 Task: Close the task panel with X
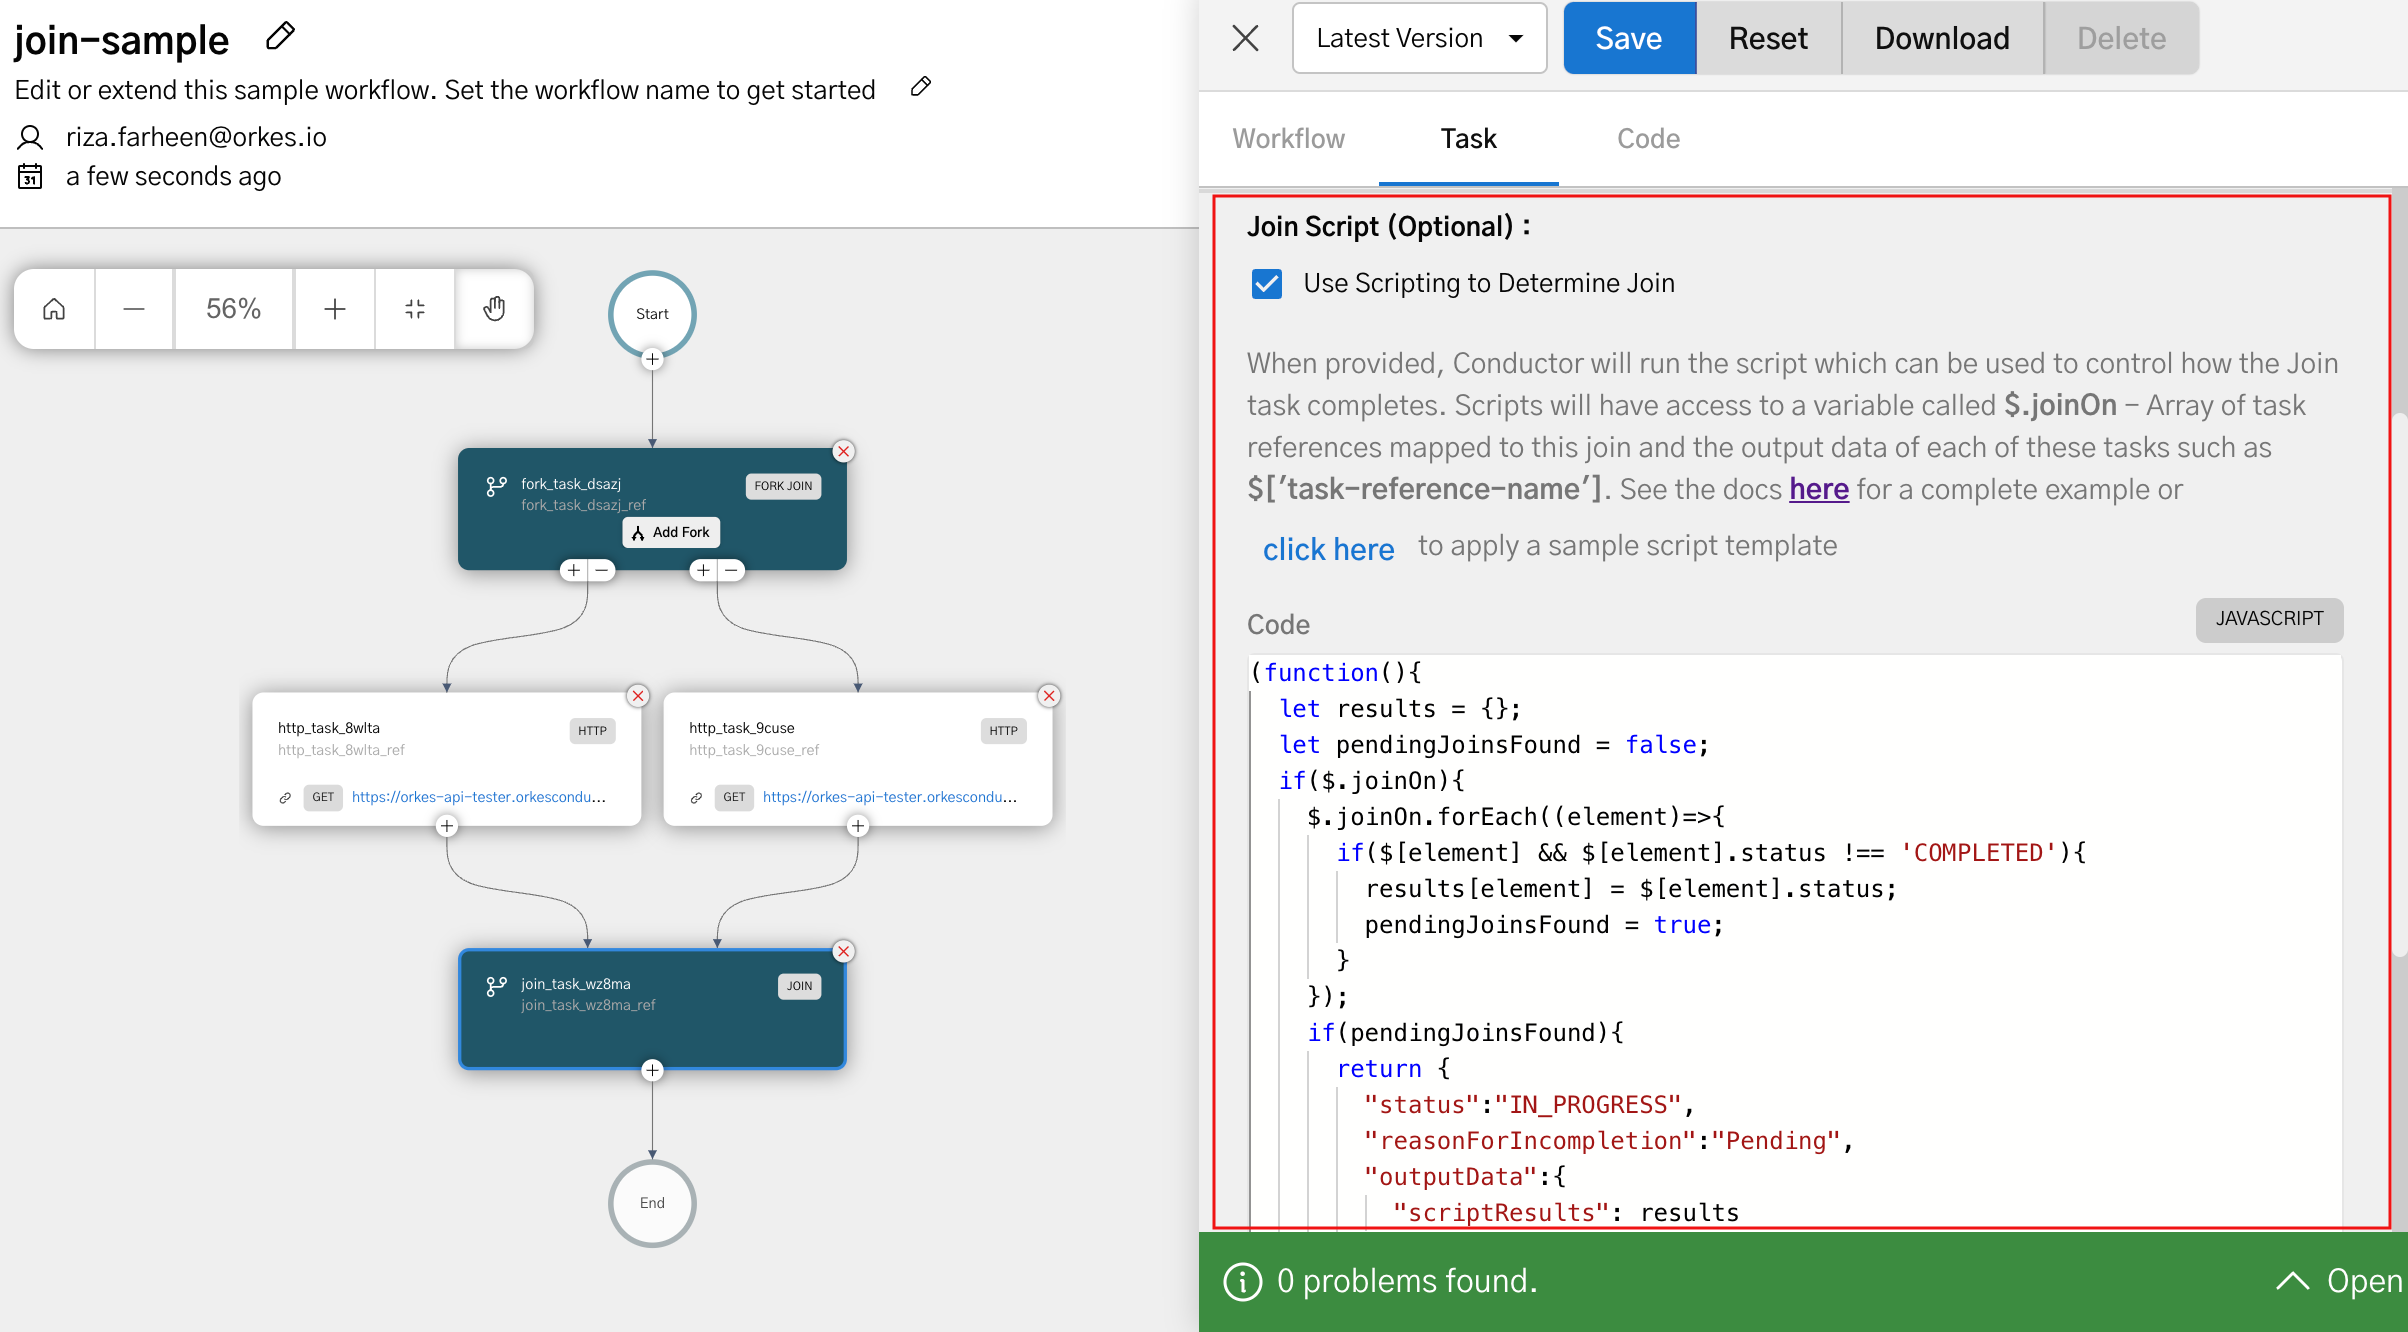click(x=1245, y=38)
